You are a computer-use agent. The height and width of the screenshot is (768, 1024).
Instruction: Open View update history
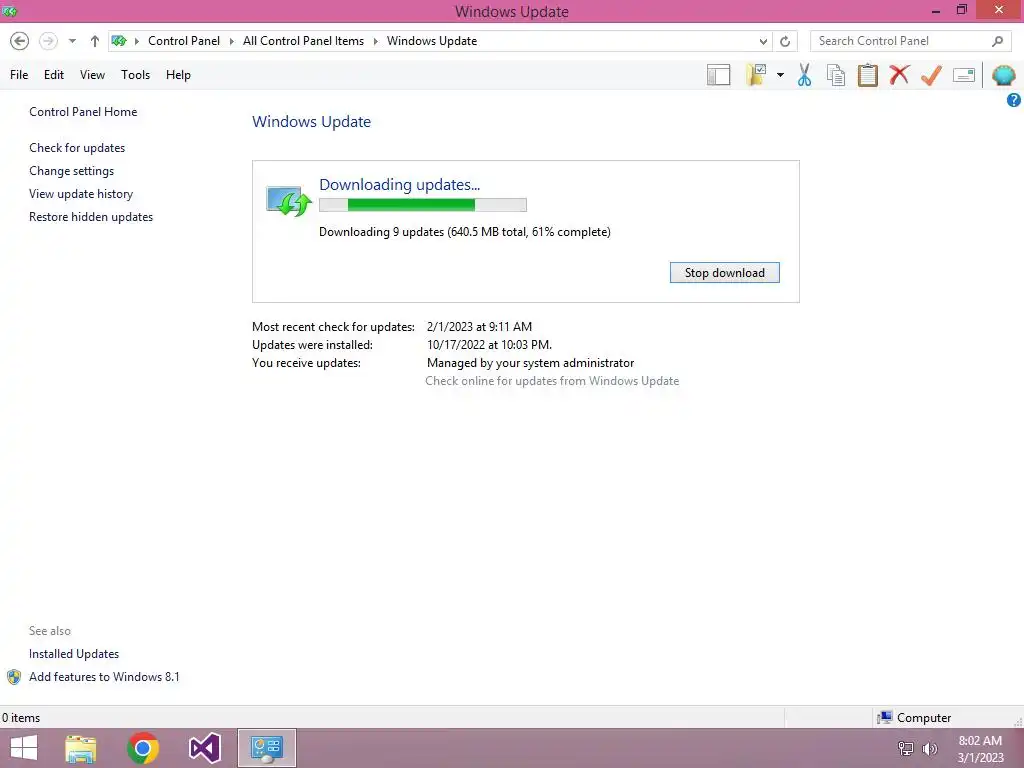click(x=81, y=194)
